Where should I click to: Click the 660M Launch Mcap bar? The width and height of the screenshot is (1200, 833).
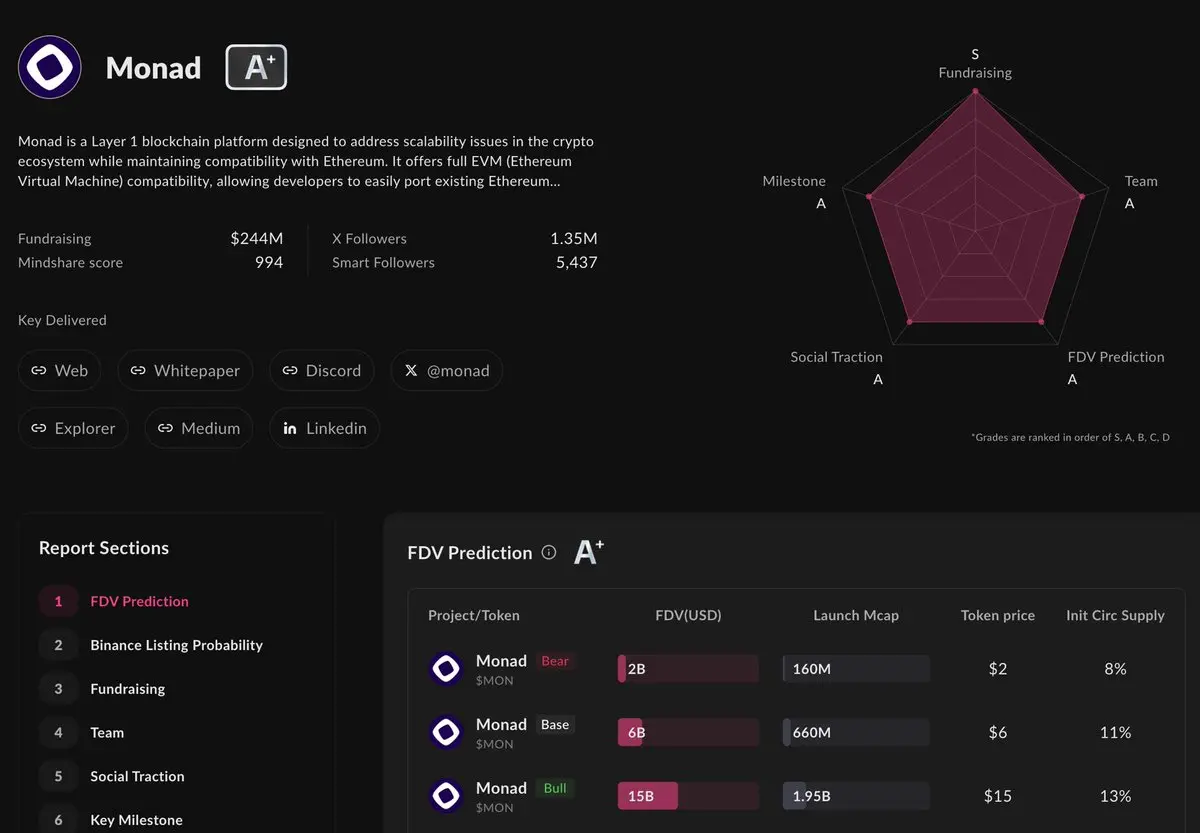coord(856,733)
